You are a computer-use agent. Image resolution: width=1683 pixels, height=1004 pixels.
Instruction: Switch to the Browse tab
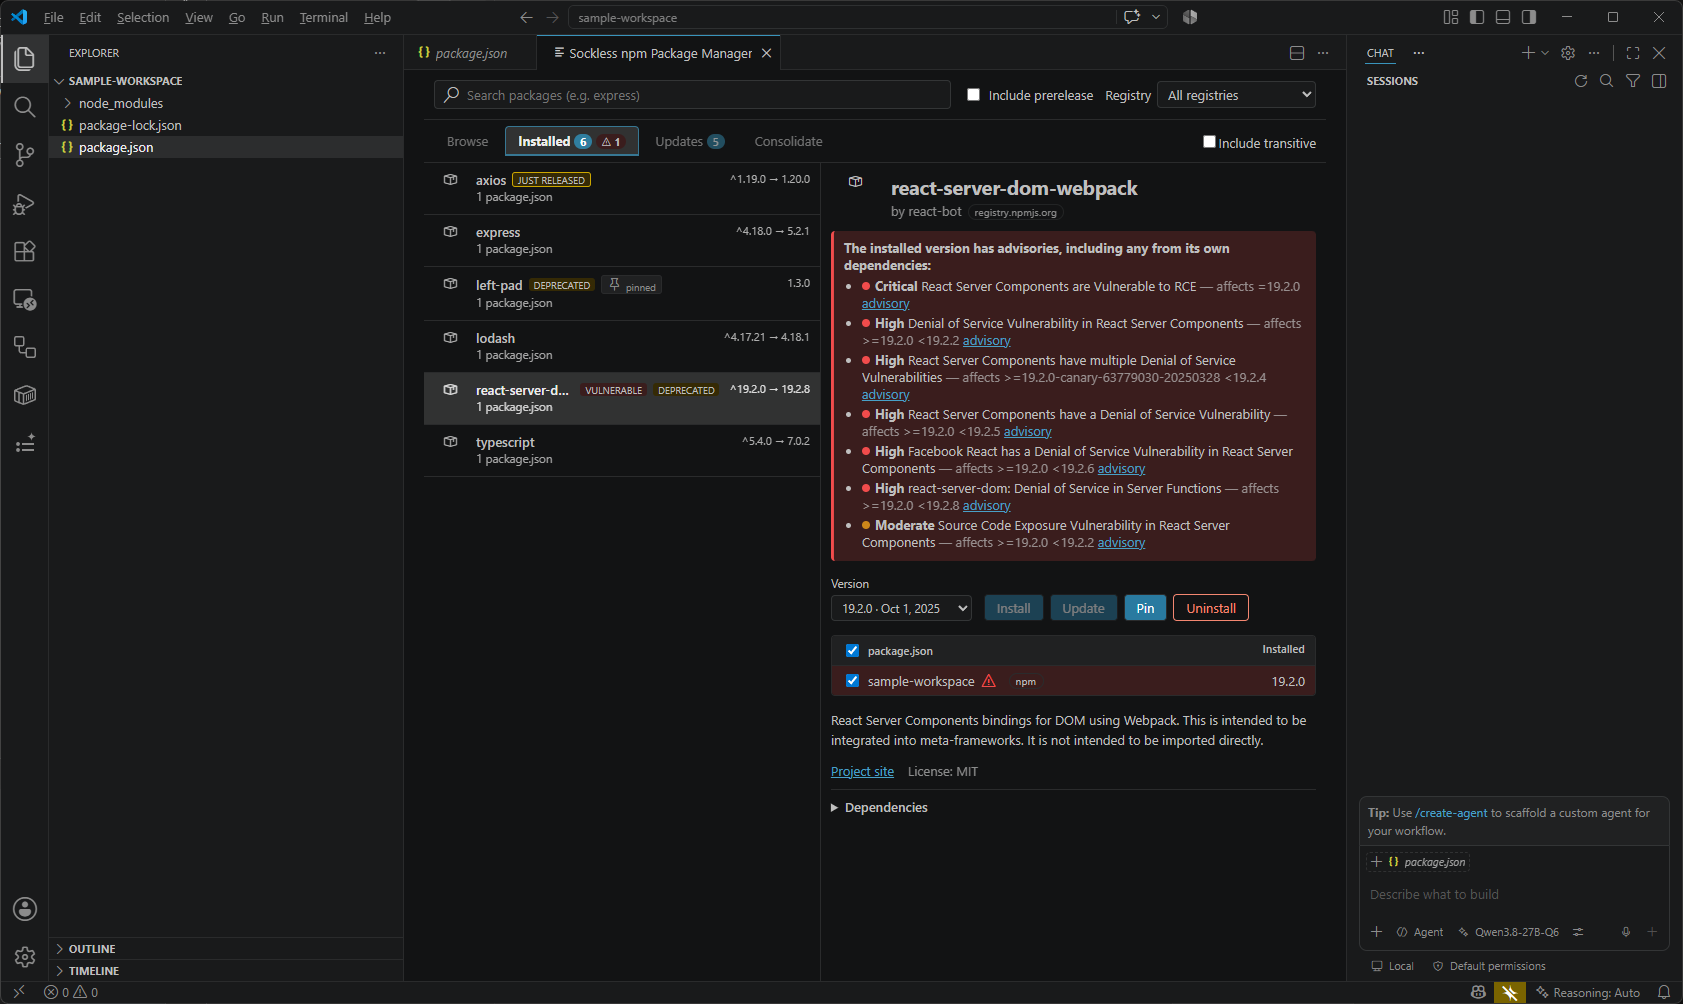(x=467, y=142)
